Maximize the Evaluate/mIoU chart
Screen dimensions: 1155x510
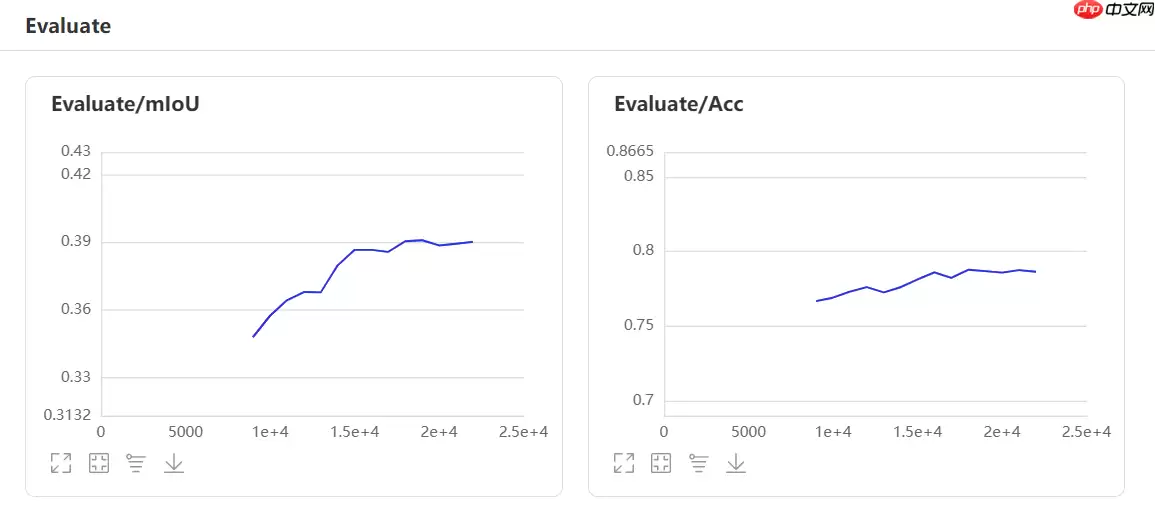click(x=61, y=462)
